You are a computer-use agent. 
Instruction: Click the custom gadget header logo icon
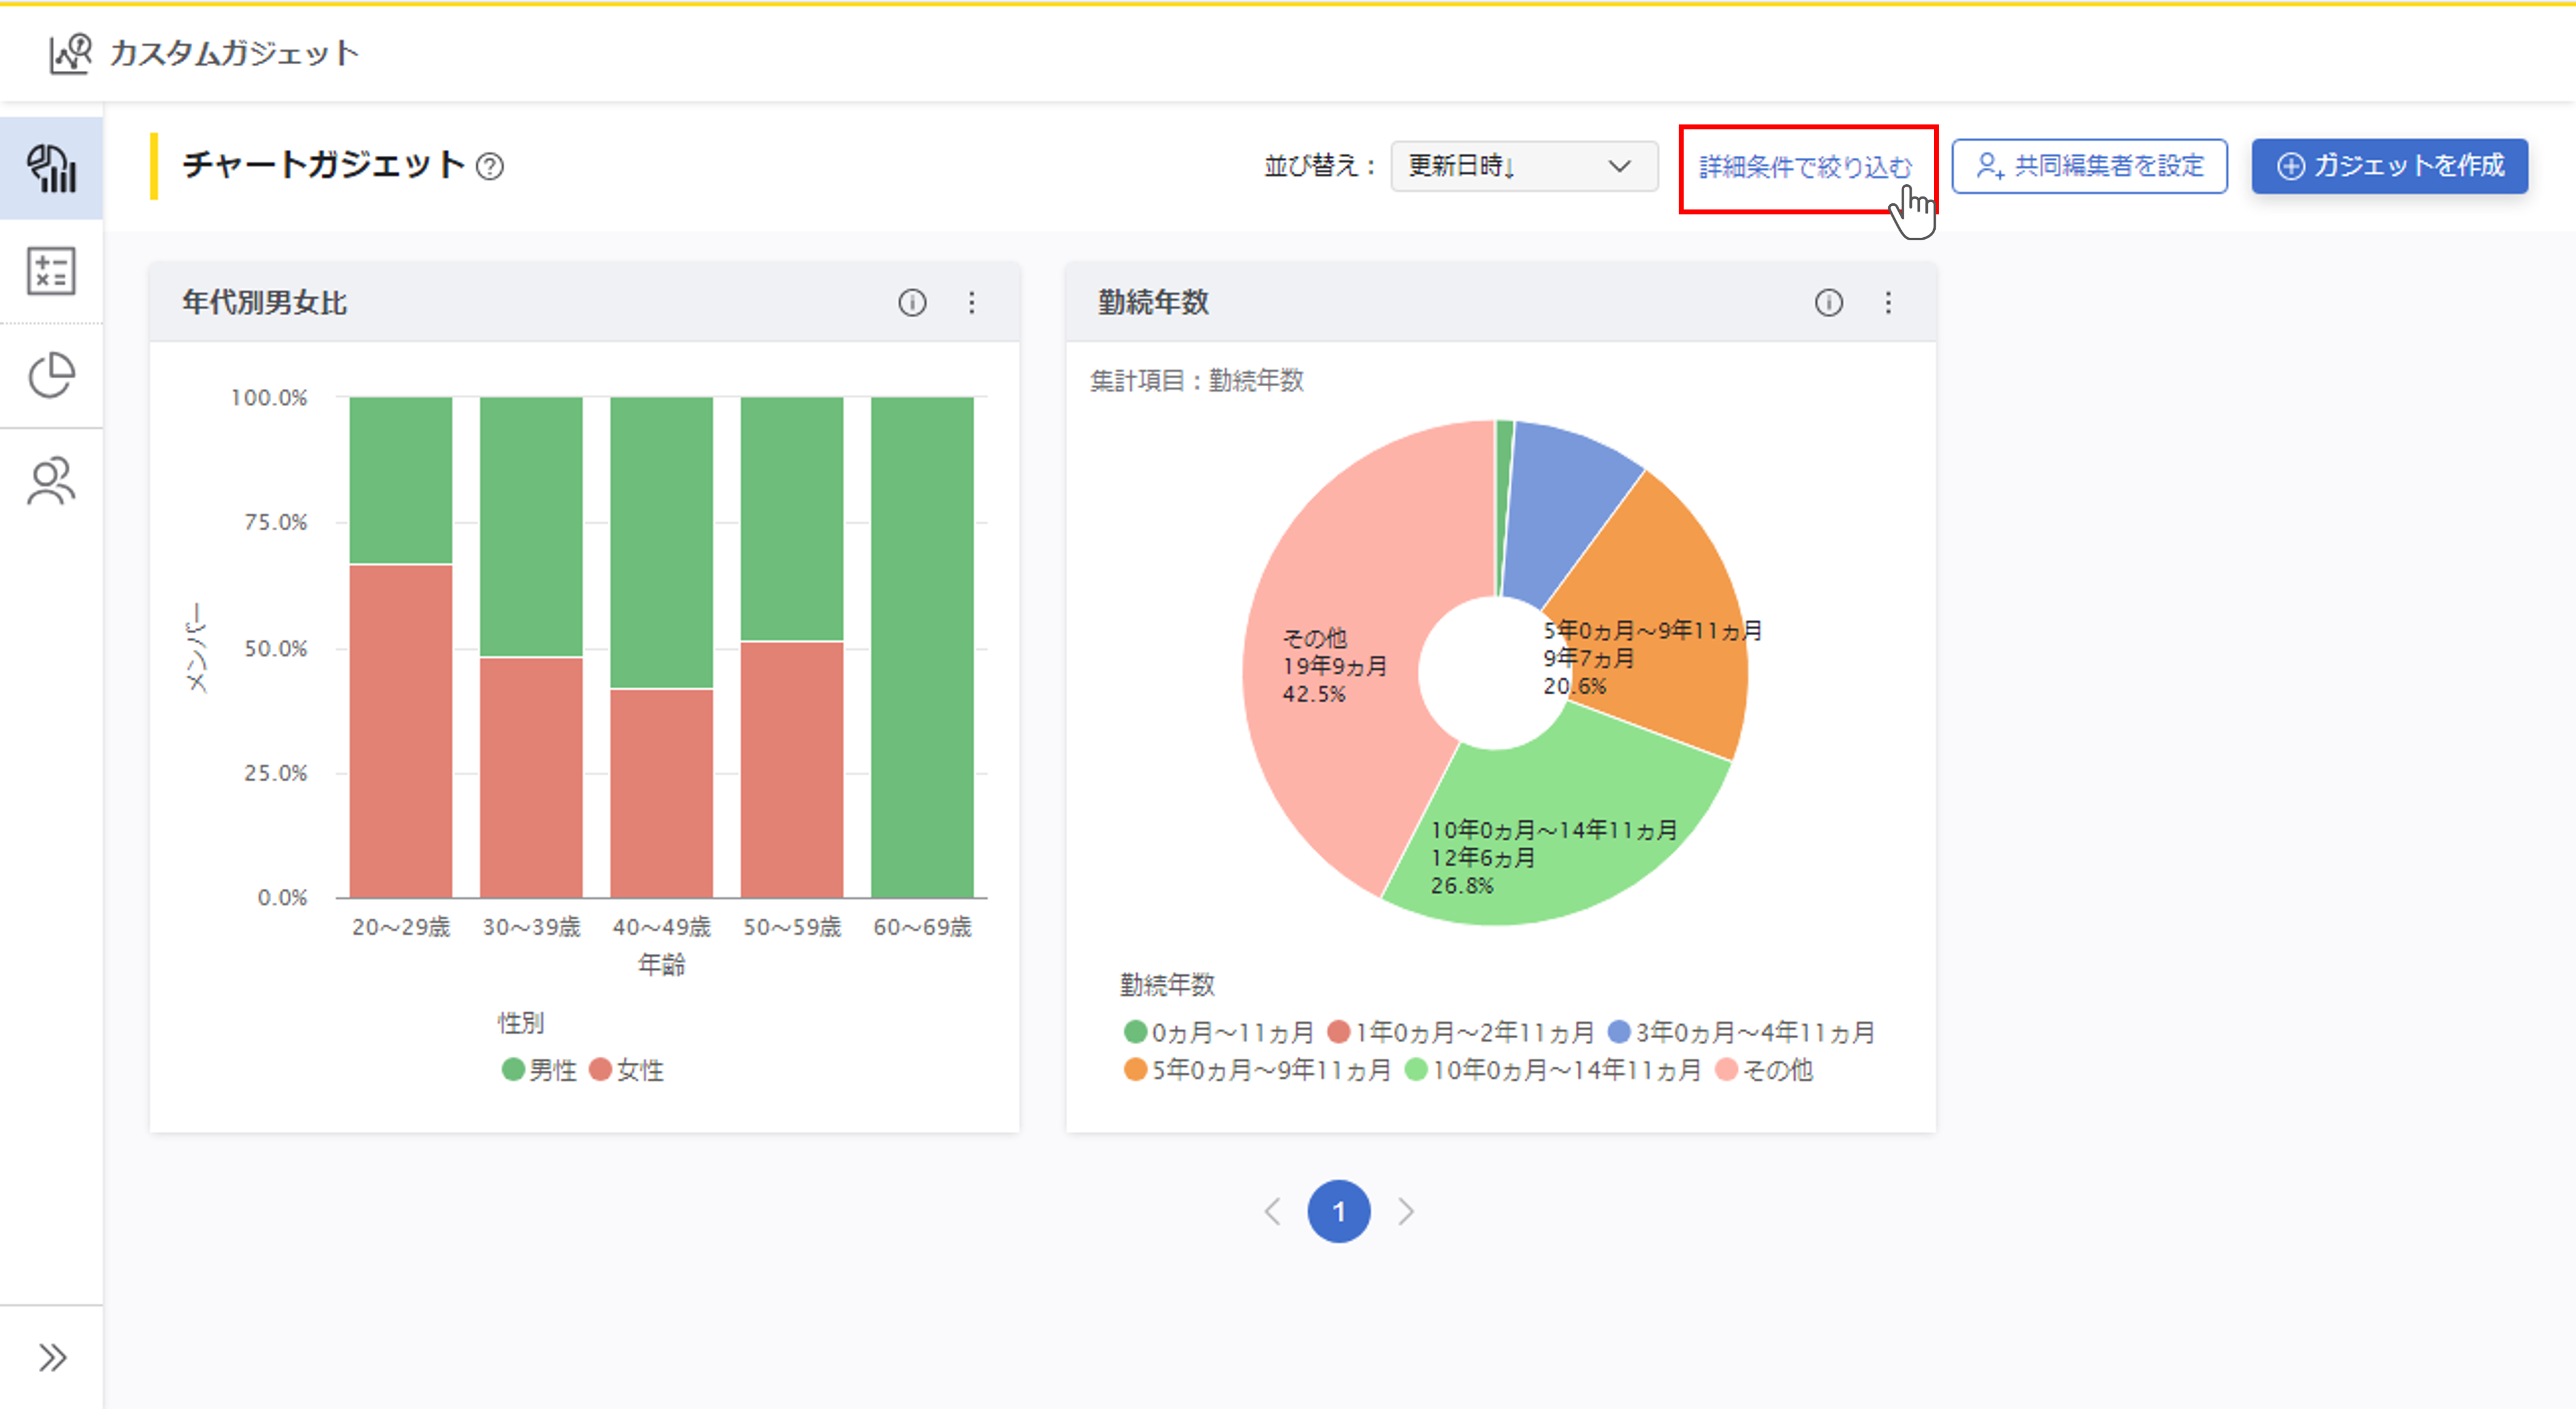(x=70, y=53)
